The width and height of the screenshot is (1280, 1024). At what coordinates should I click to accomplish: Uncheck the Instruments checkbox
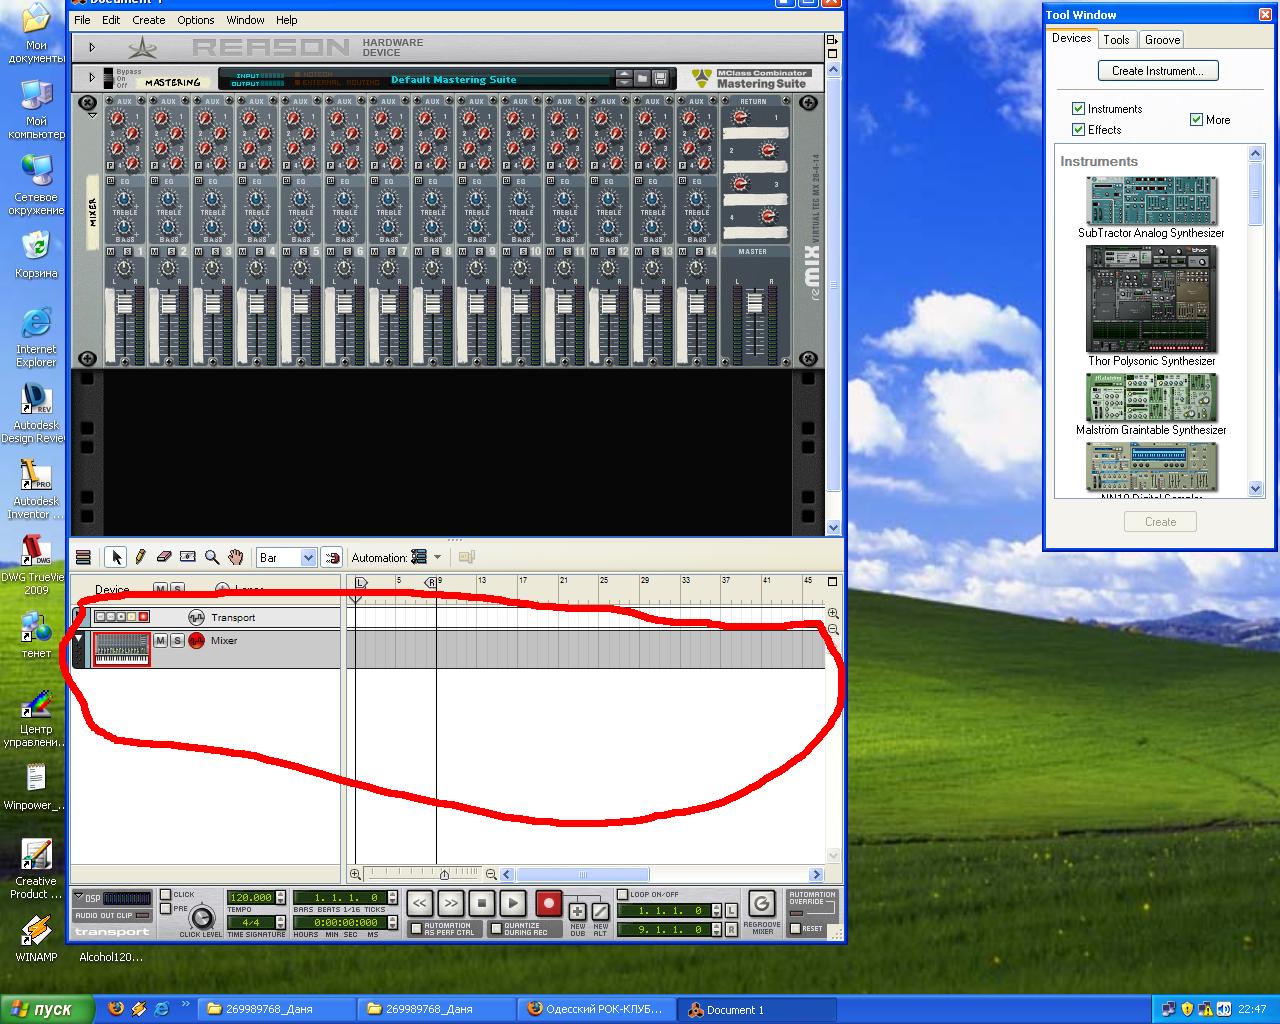click(1078, 109)
